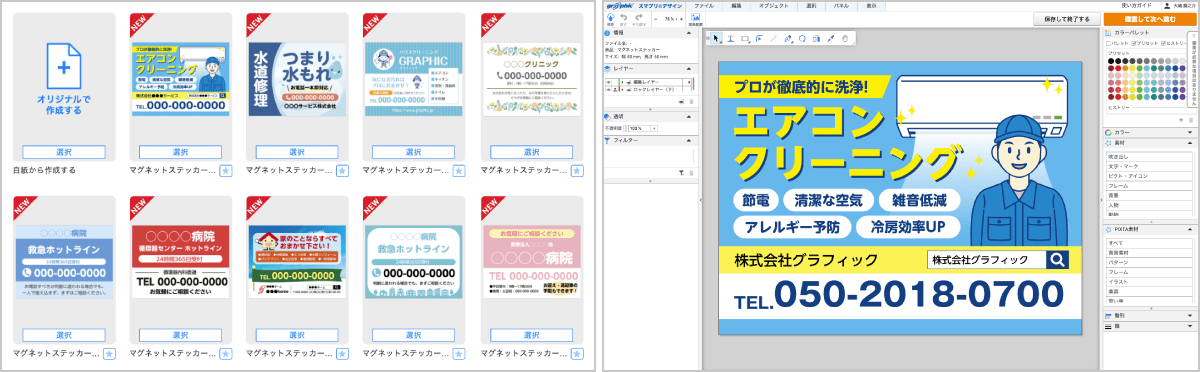Collapse the レイヤー panel
Screen dimensions: 1200x372
pyautogui.click(x=688, y=68)
